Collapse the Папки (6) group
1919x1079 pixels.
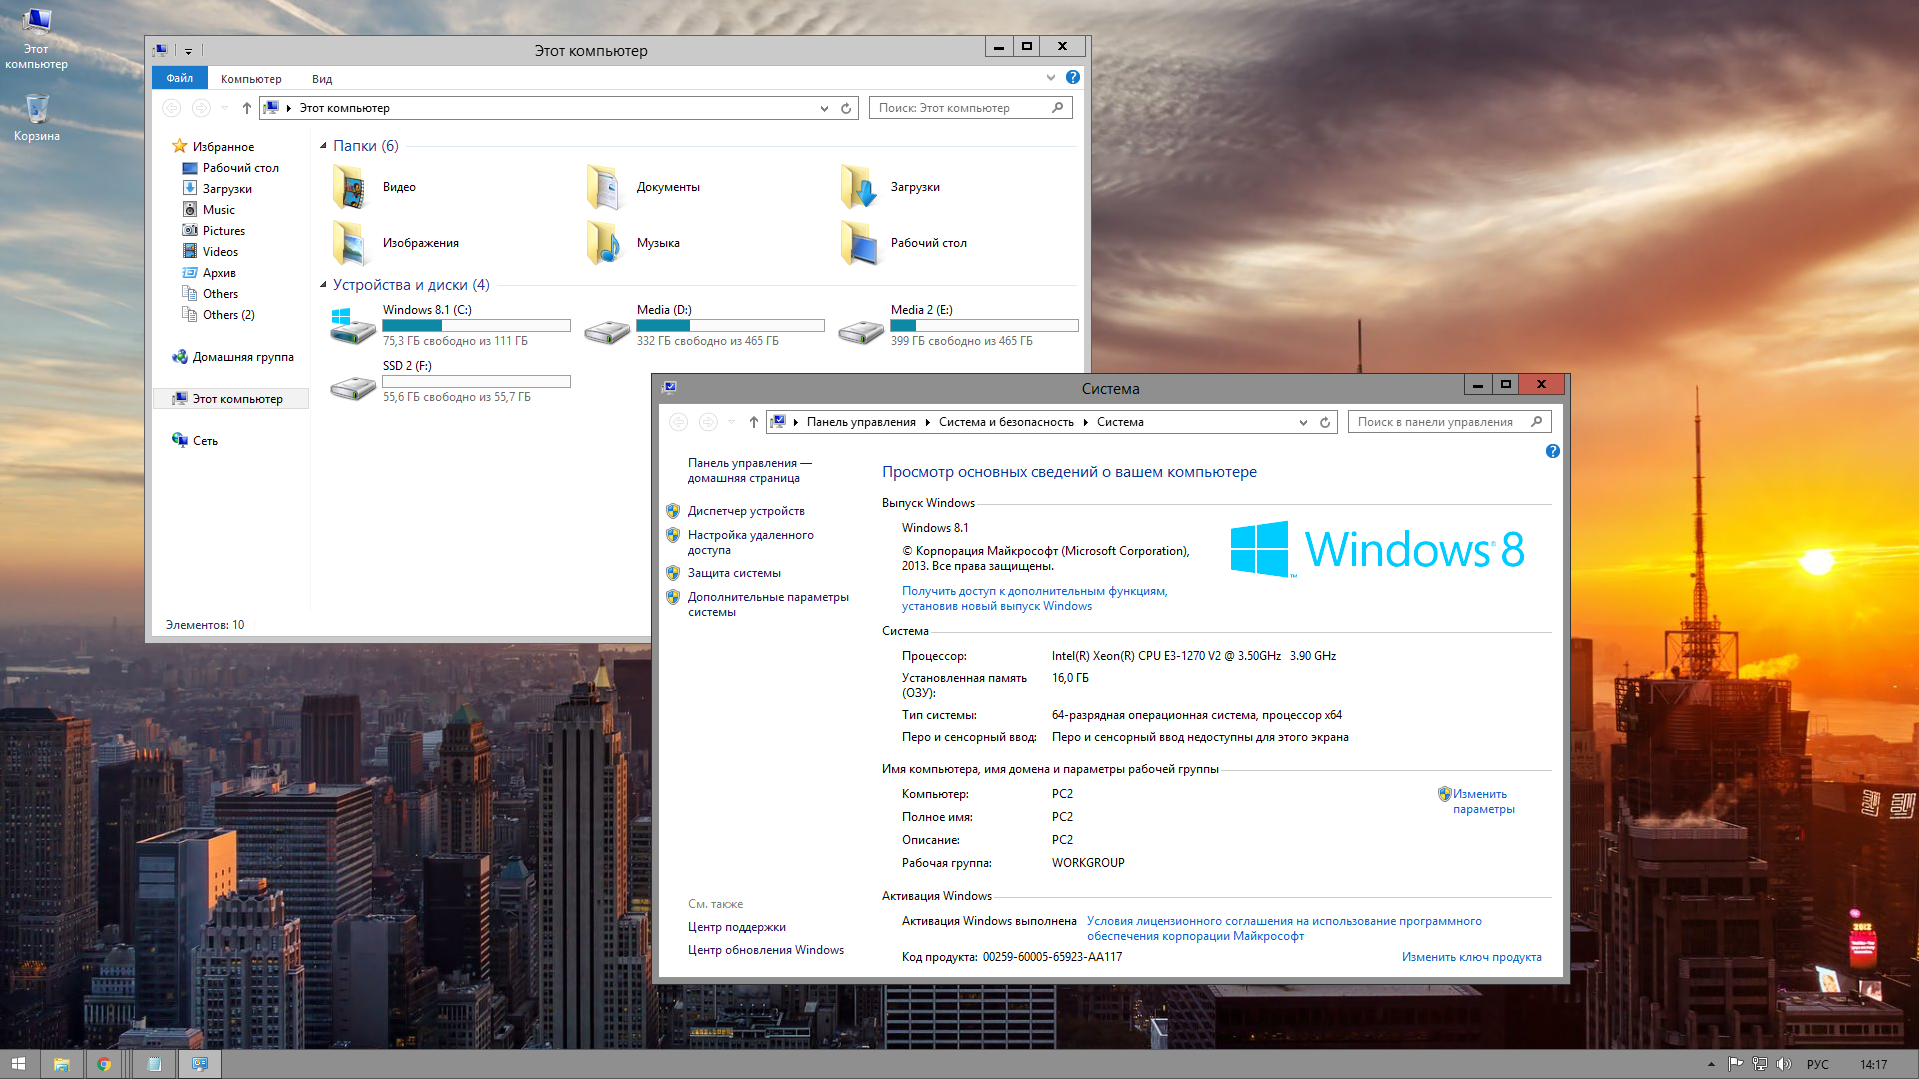coord(323,146)
